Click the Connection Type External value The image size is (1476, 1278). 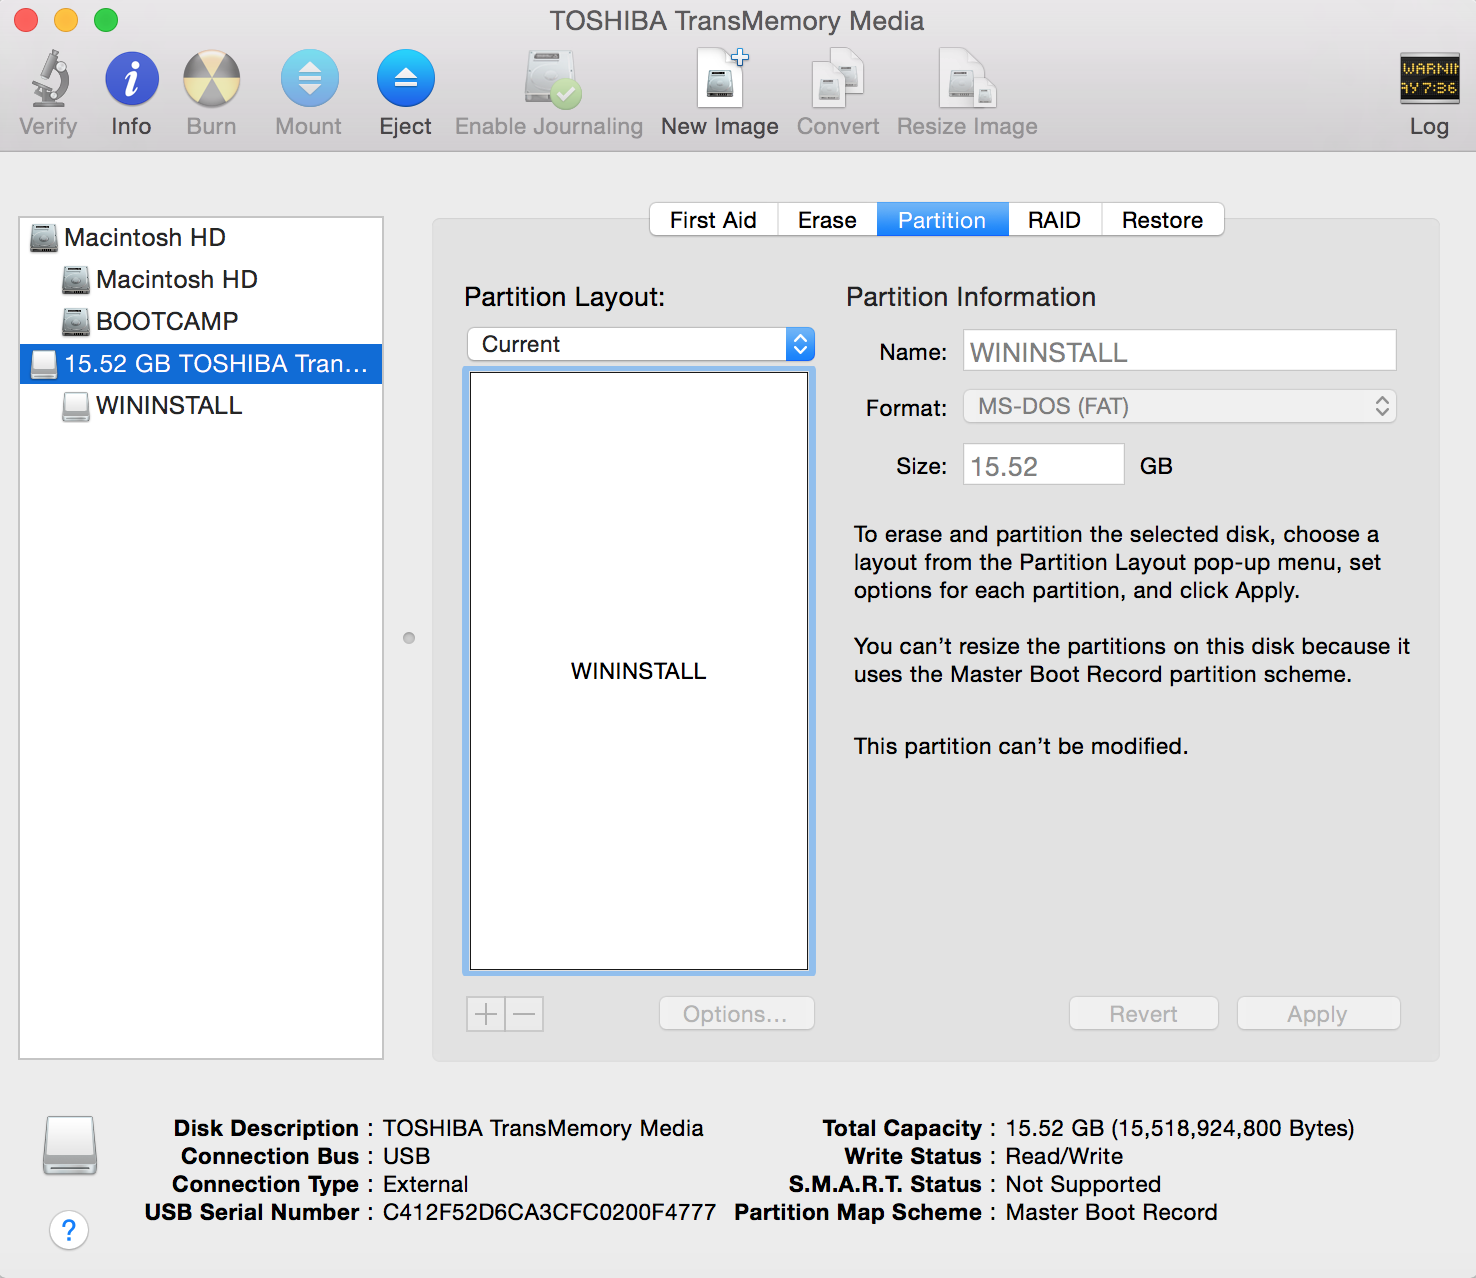[426, 1184]
